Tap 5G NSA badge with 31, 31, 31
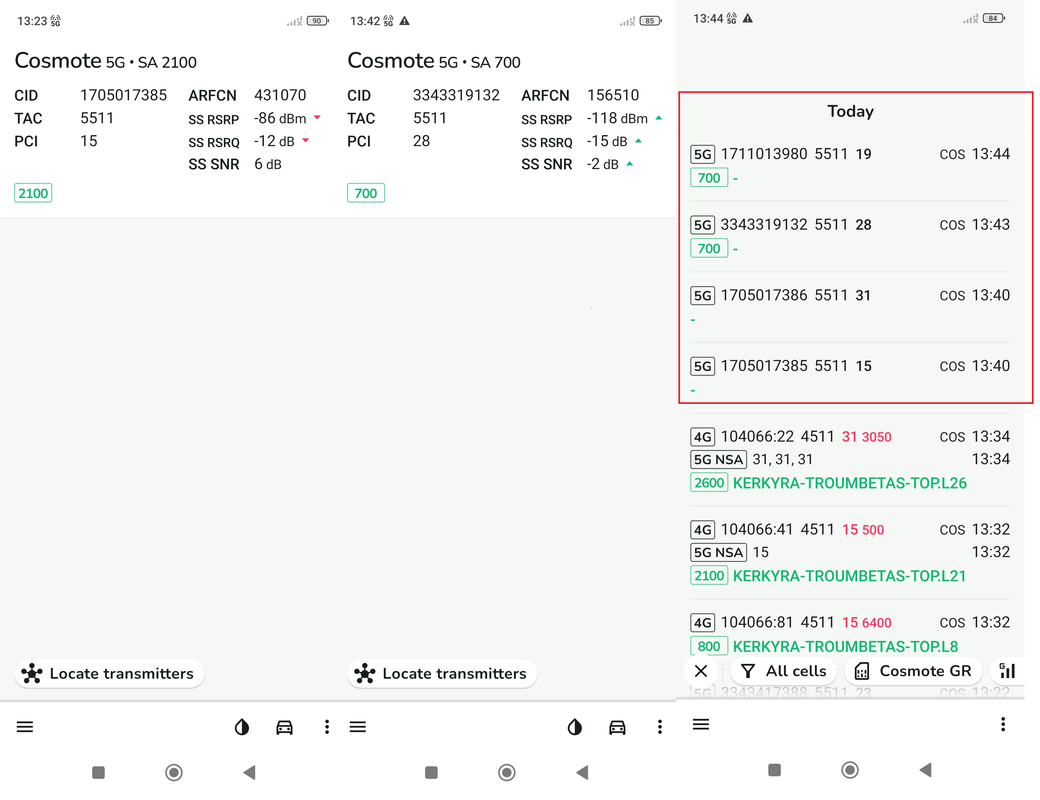1040x800 pixels. click(x=718, y=459)
